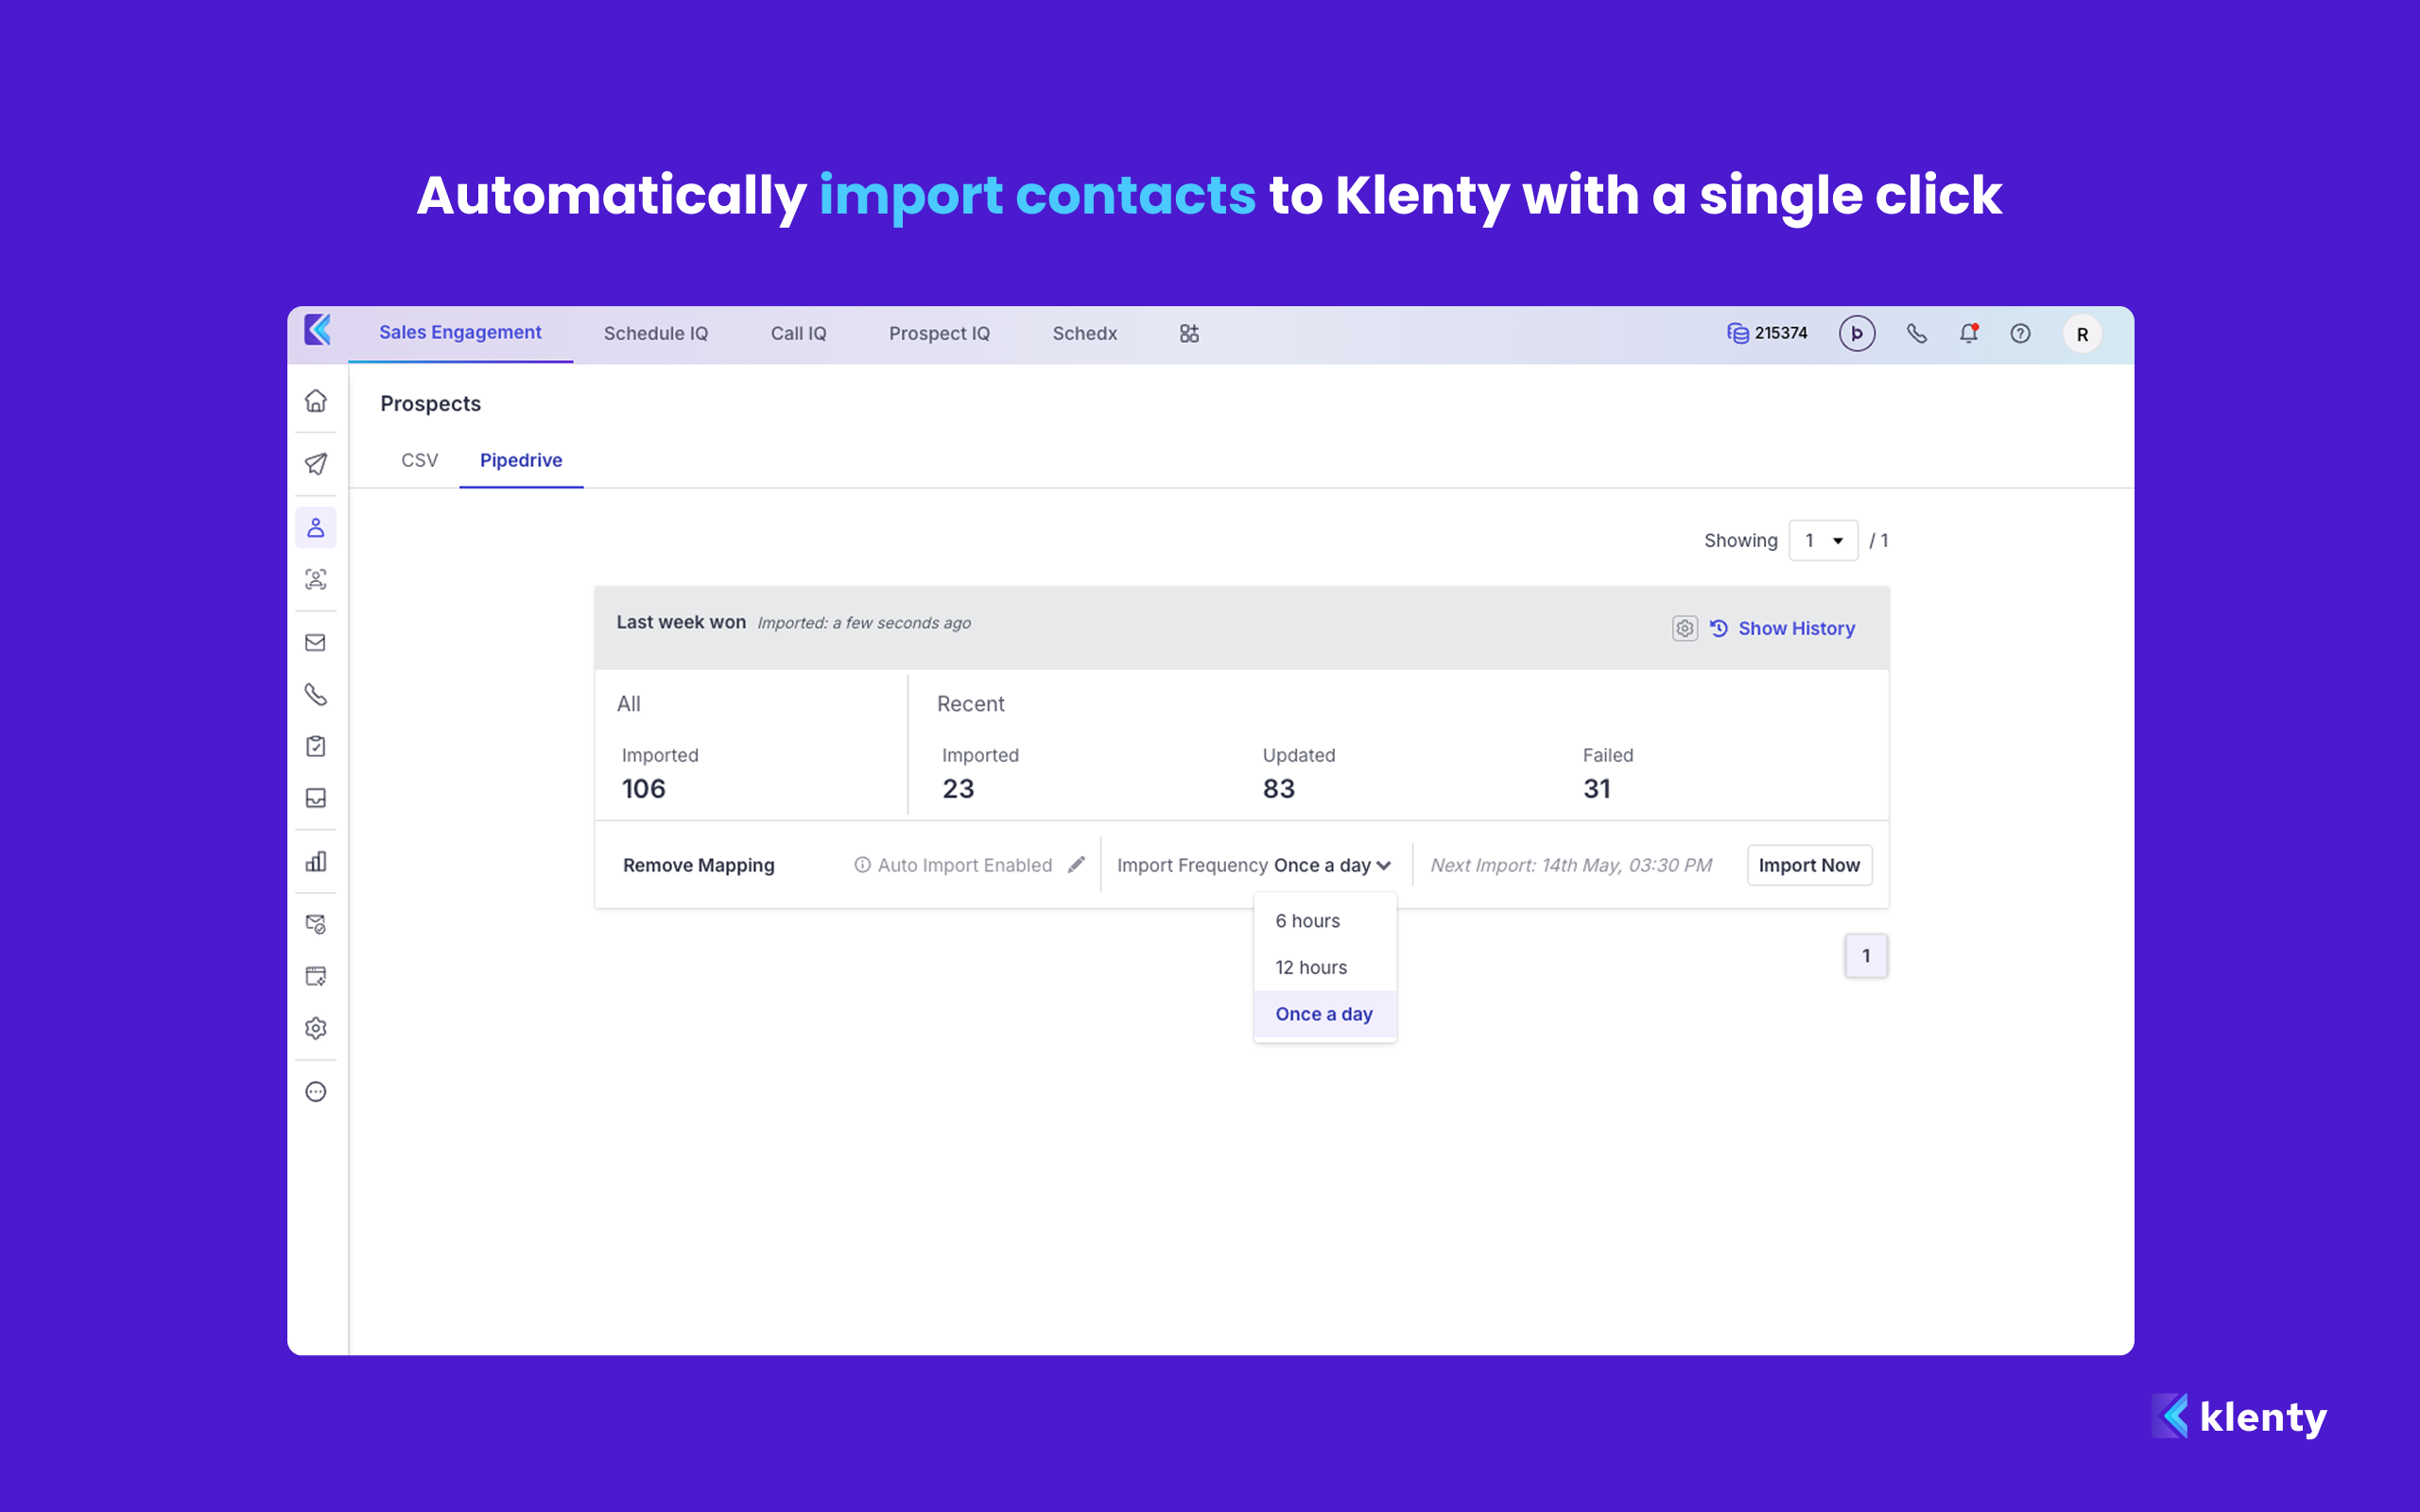Image resolution: width=2420 pixels, height=1512 pixels.
Task: Open the inbox tray sidebar icon
Action: pyautogui.click(x=316, y=798)
